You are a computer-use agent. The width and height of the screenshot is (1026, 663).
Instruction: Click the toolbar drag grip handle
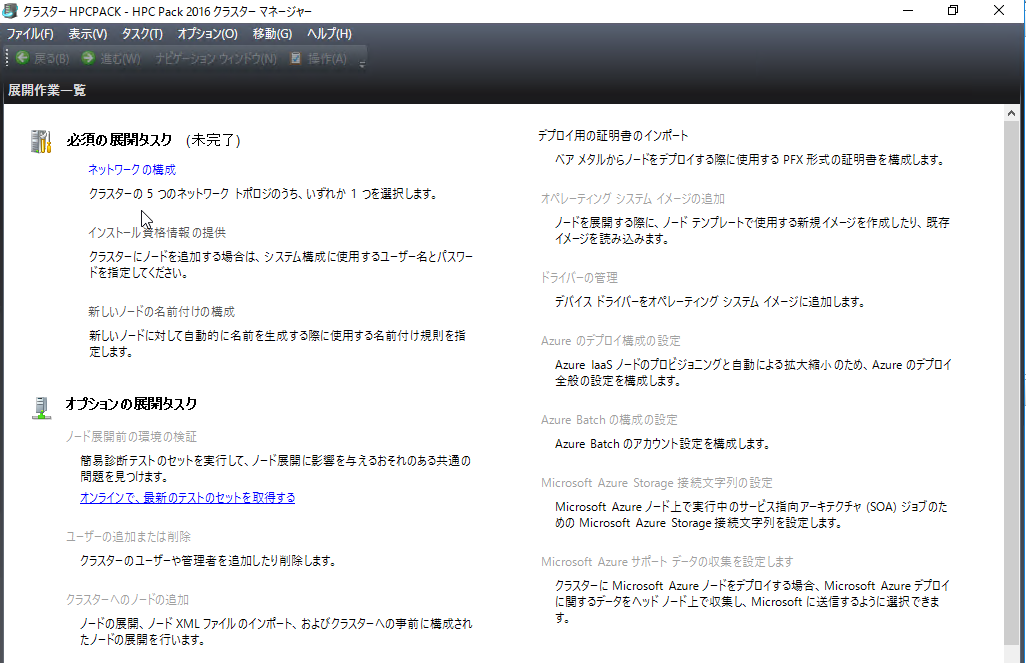pyautogui.click(x=7, y=58)
